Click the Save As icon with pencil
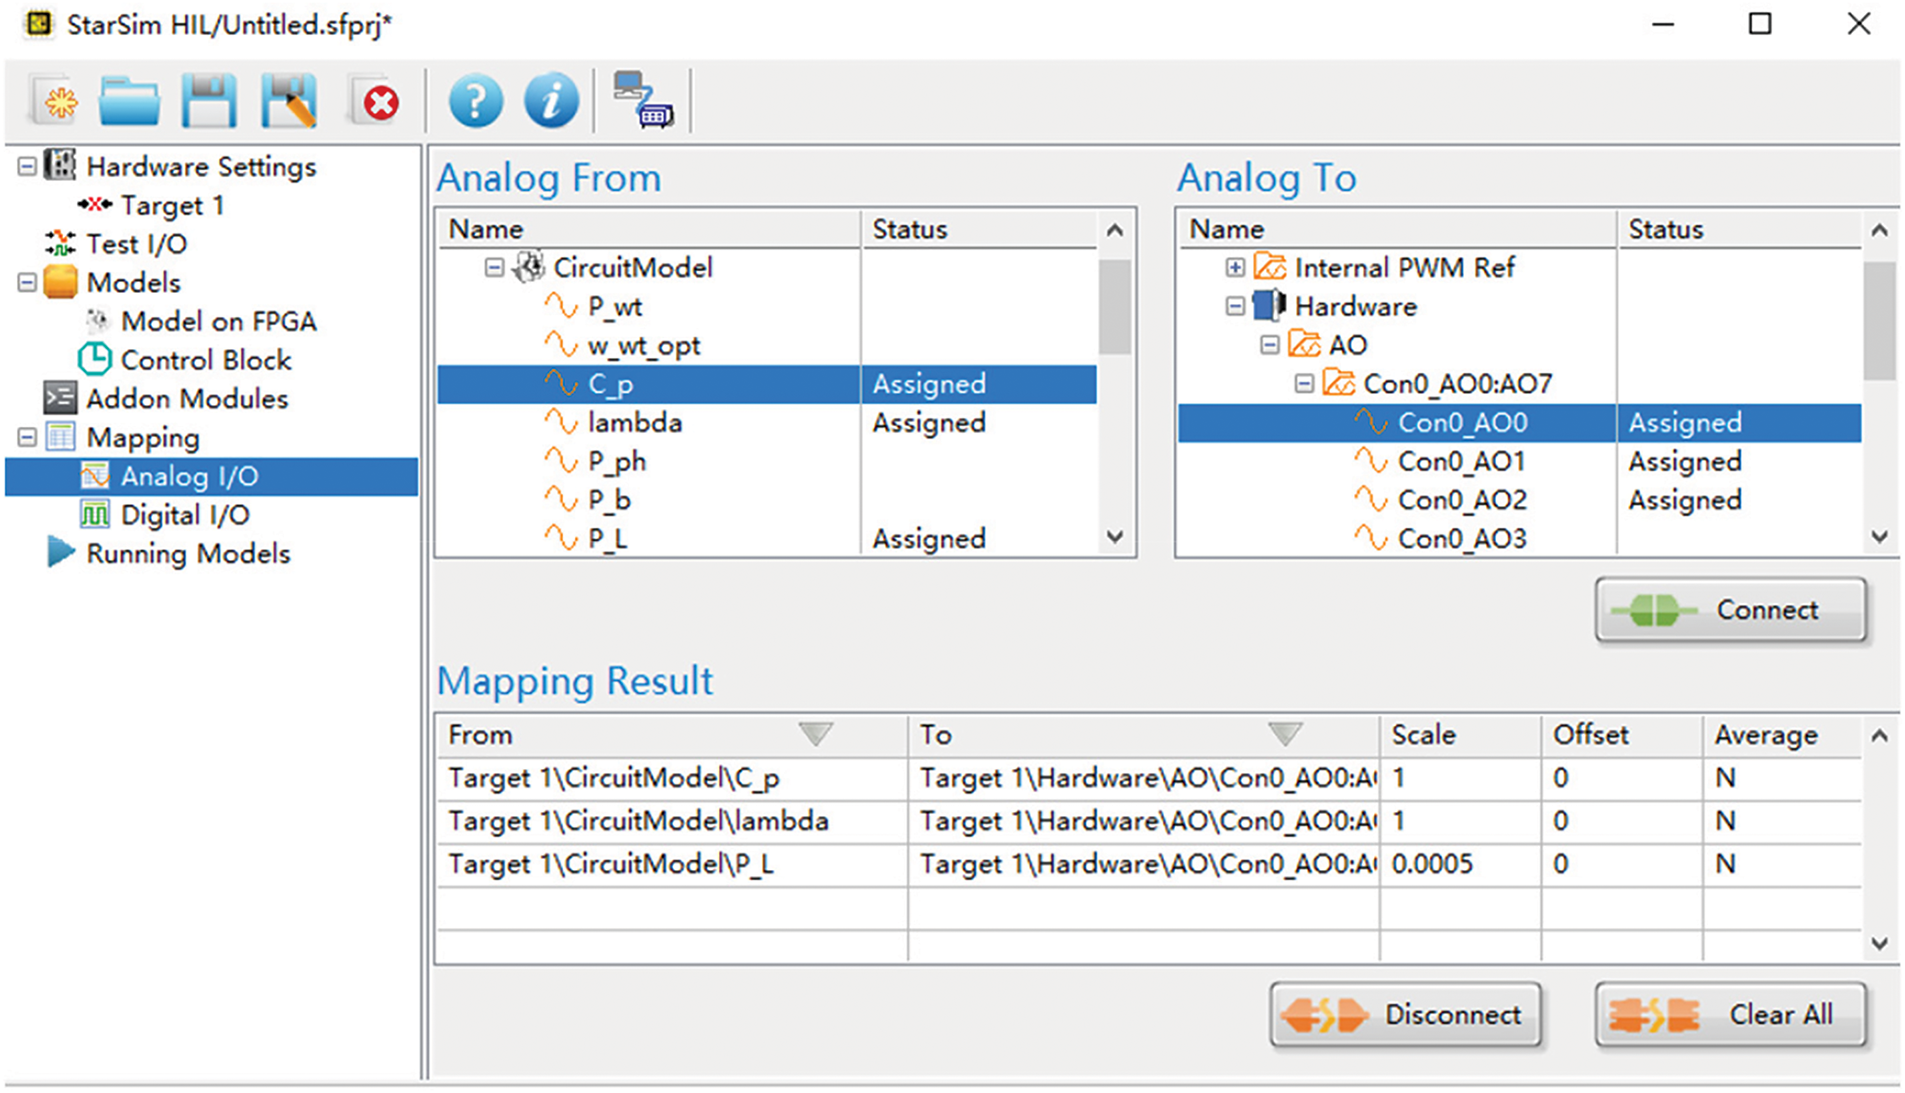 (x=289, y=101)
